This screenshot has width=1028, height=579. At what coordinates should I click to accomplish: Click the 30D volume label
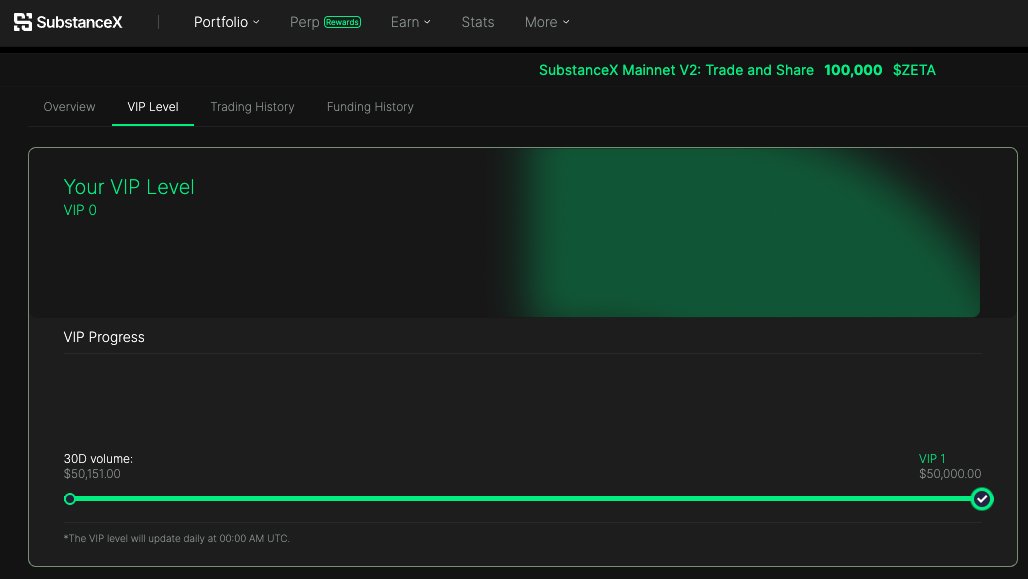click(x=98, y=459)
